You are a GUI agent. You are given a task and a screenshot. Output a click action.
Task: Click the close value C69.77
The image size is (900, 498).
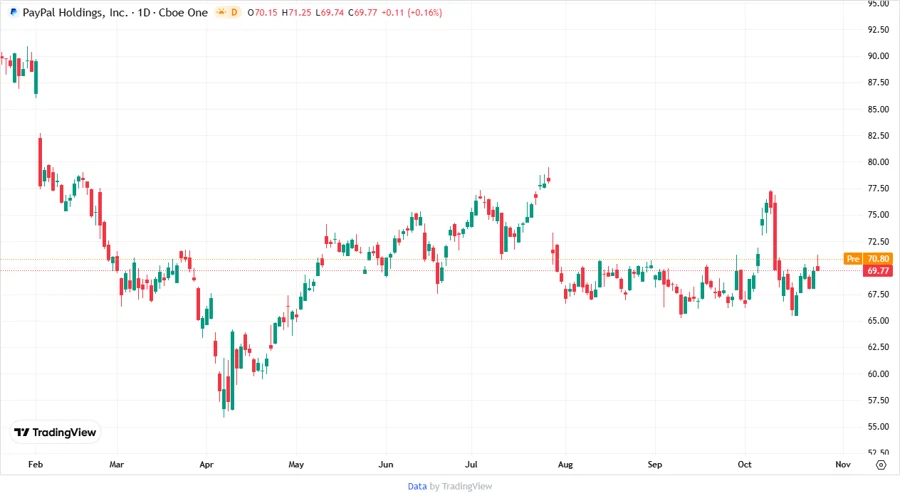coord(363,12)
